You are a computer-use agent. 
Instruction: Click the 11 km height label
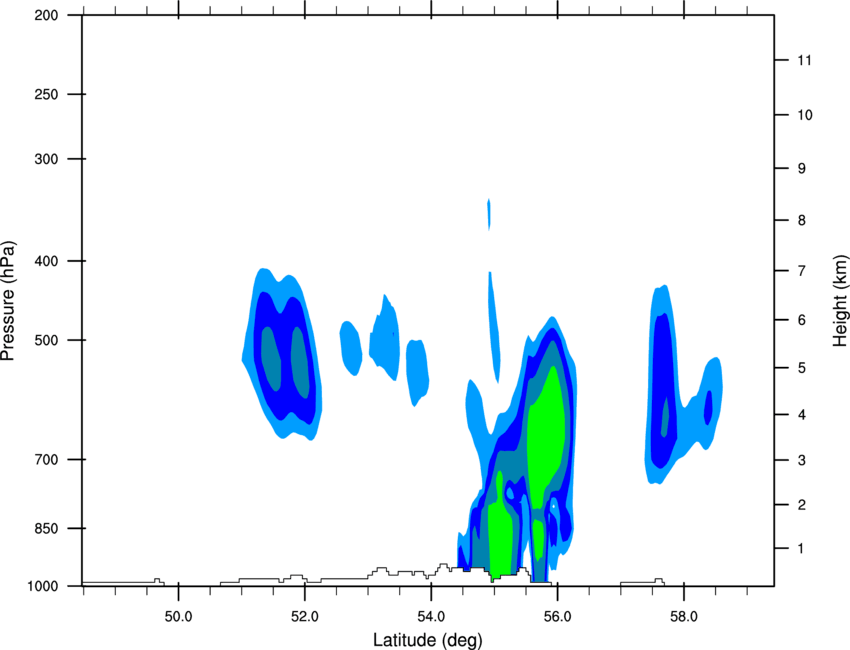point(805,60)
